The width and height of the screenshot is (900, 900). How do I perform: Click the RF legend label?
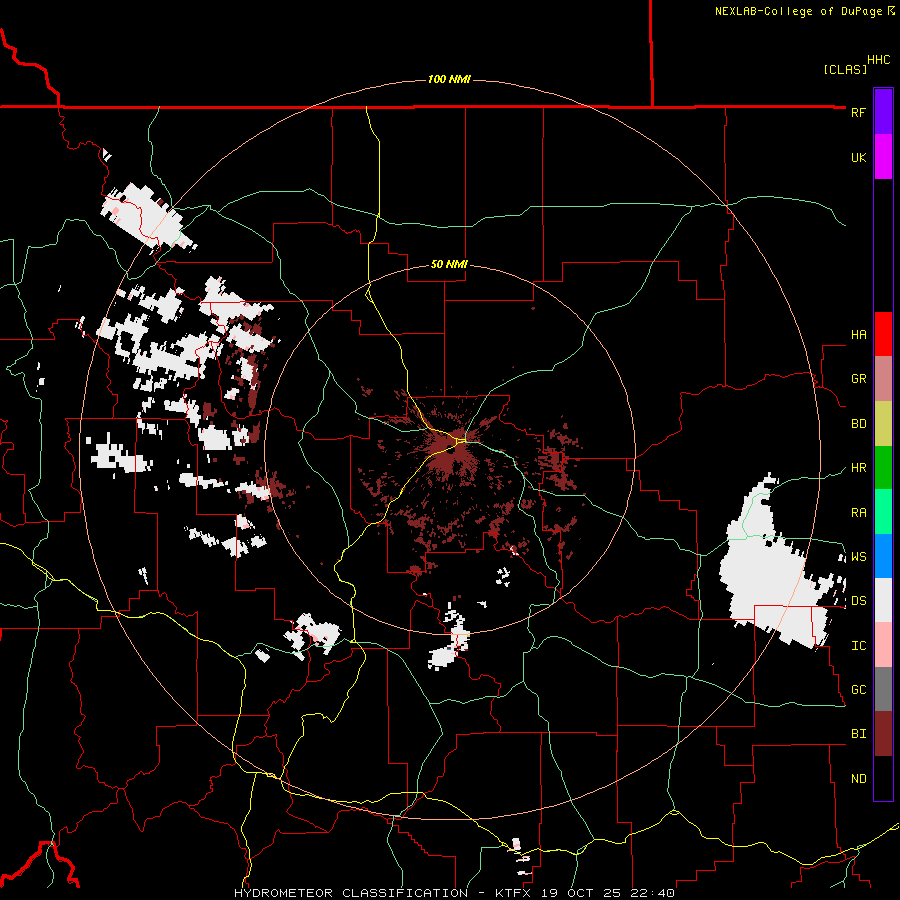click(858, 112)
